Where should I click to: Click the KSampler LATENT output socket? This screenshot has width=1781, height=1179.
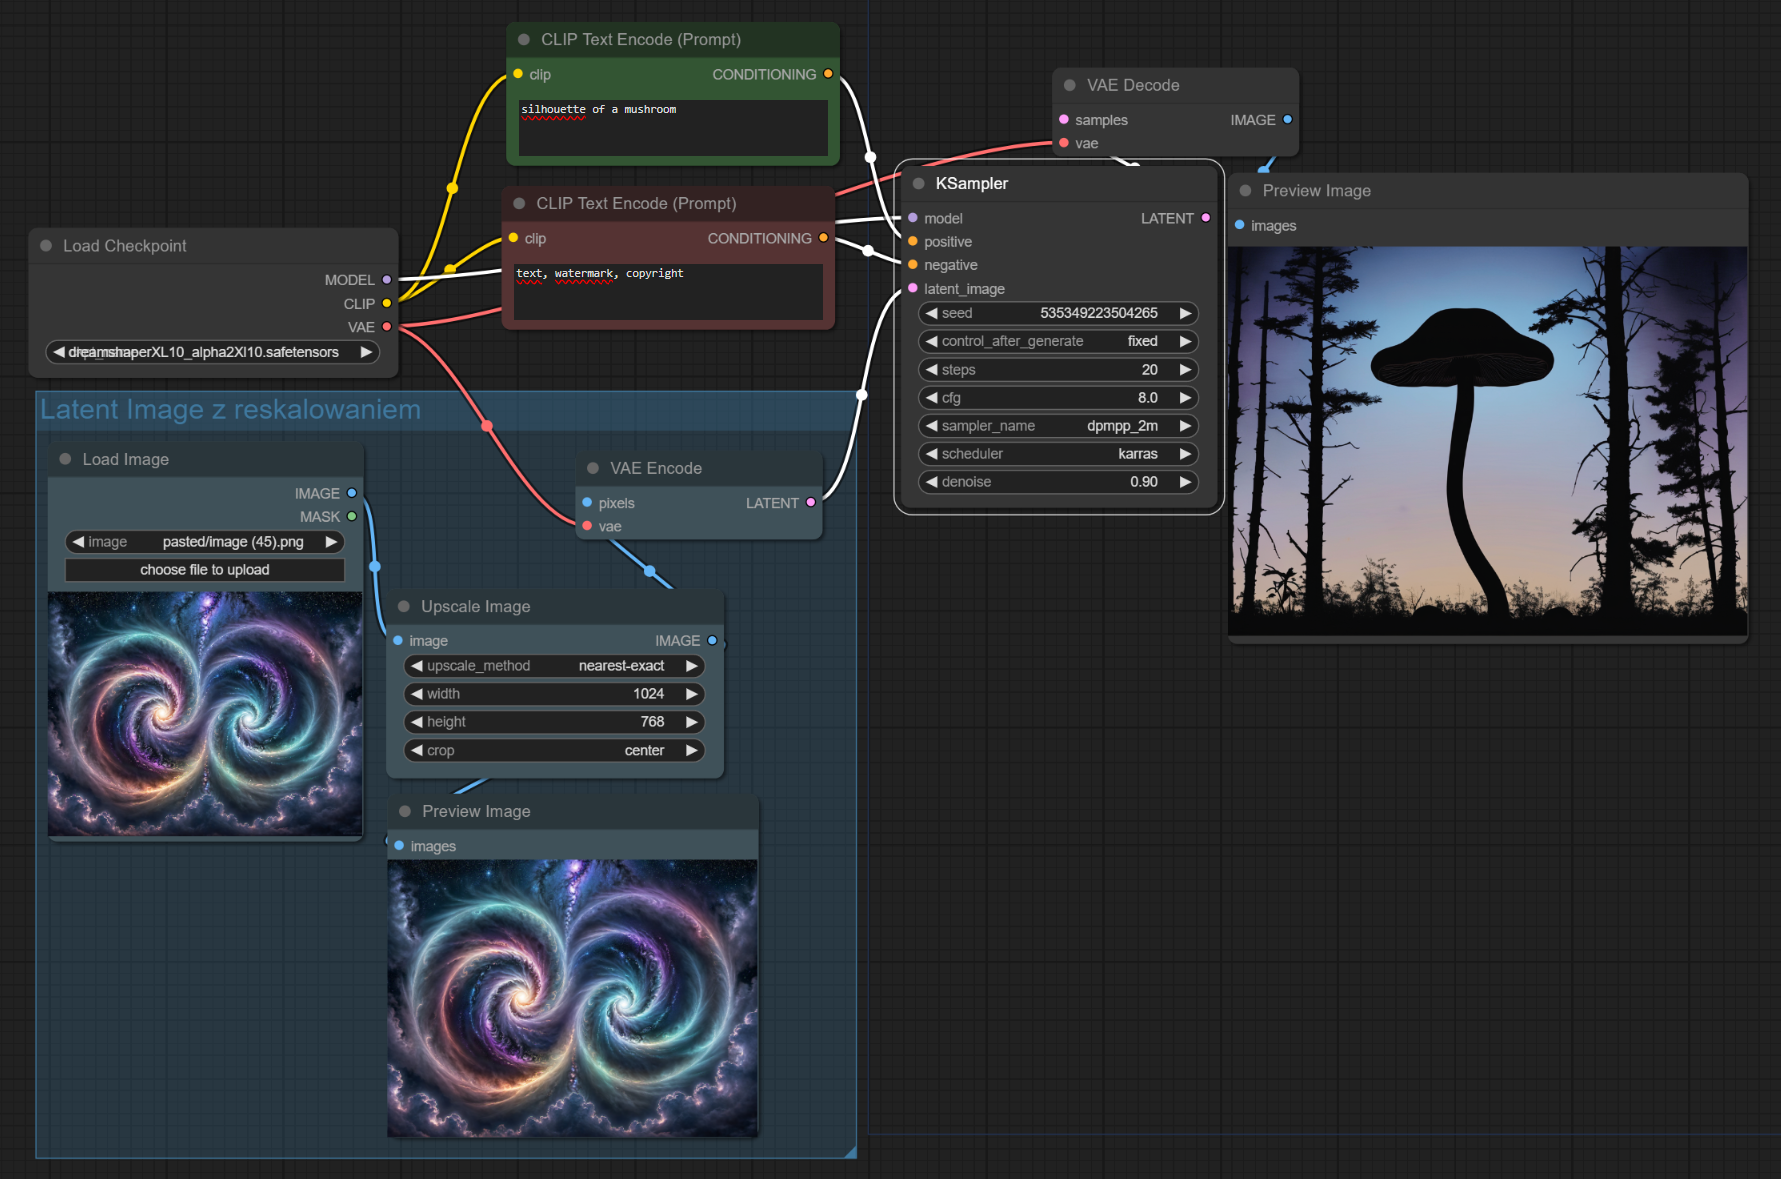[1205, 218]
